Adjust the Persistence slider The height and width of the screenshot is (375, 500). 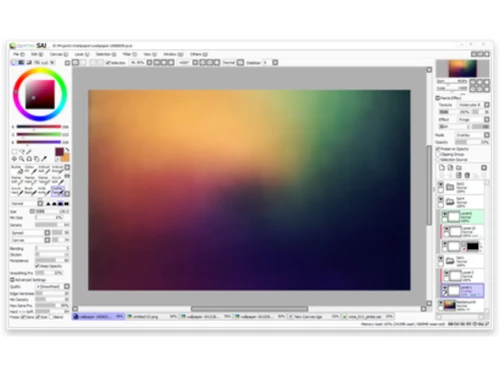tap(52, 261)
